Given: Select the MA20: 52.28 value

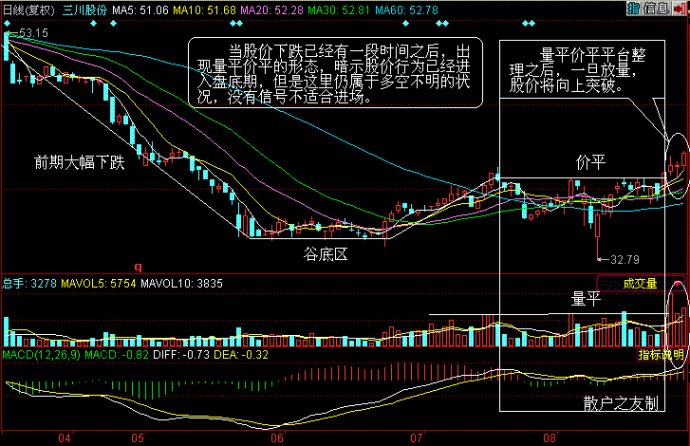Looking at the screenshot, I should point(272,10).
